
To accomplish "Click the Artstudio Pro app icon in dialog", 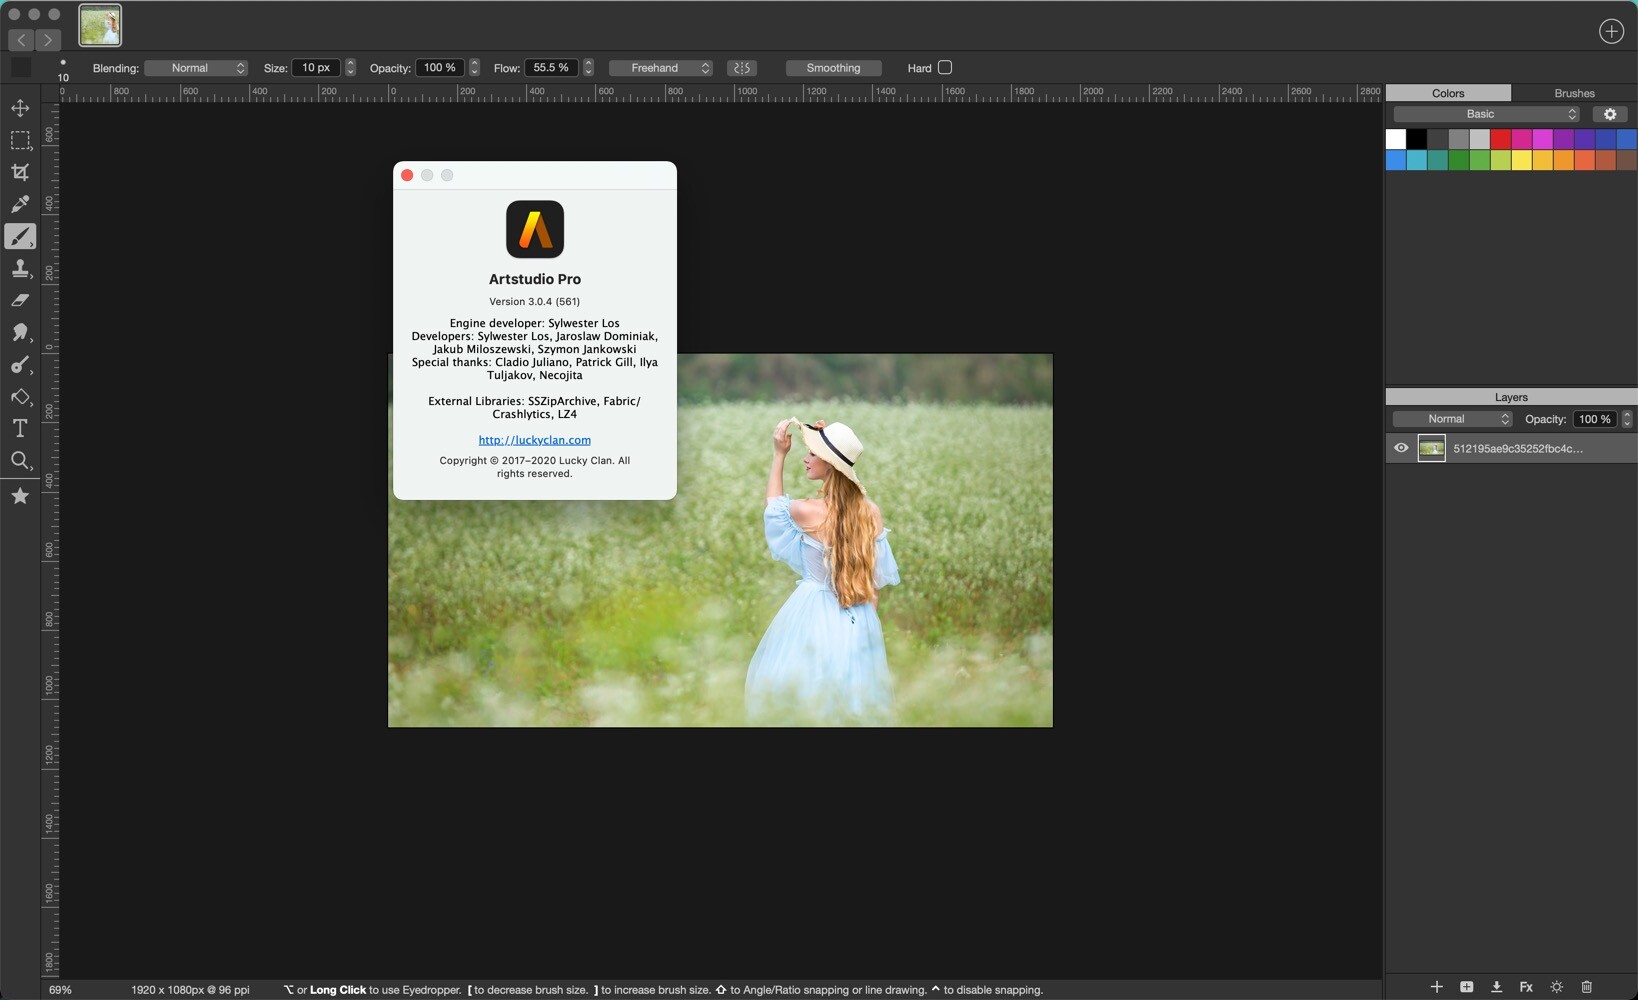I will point(535,229).
